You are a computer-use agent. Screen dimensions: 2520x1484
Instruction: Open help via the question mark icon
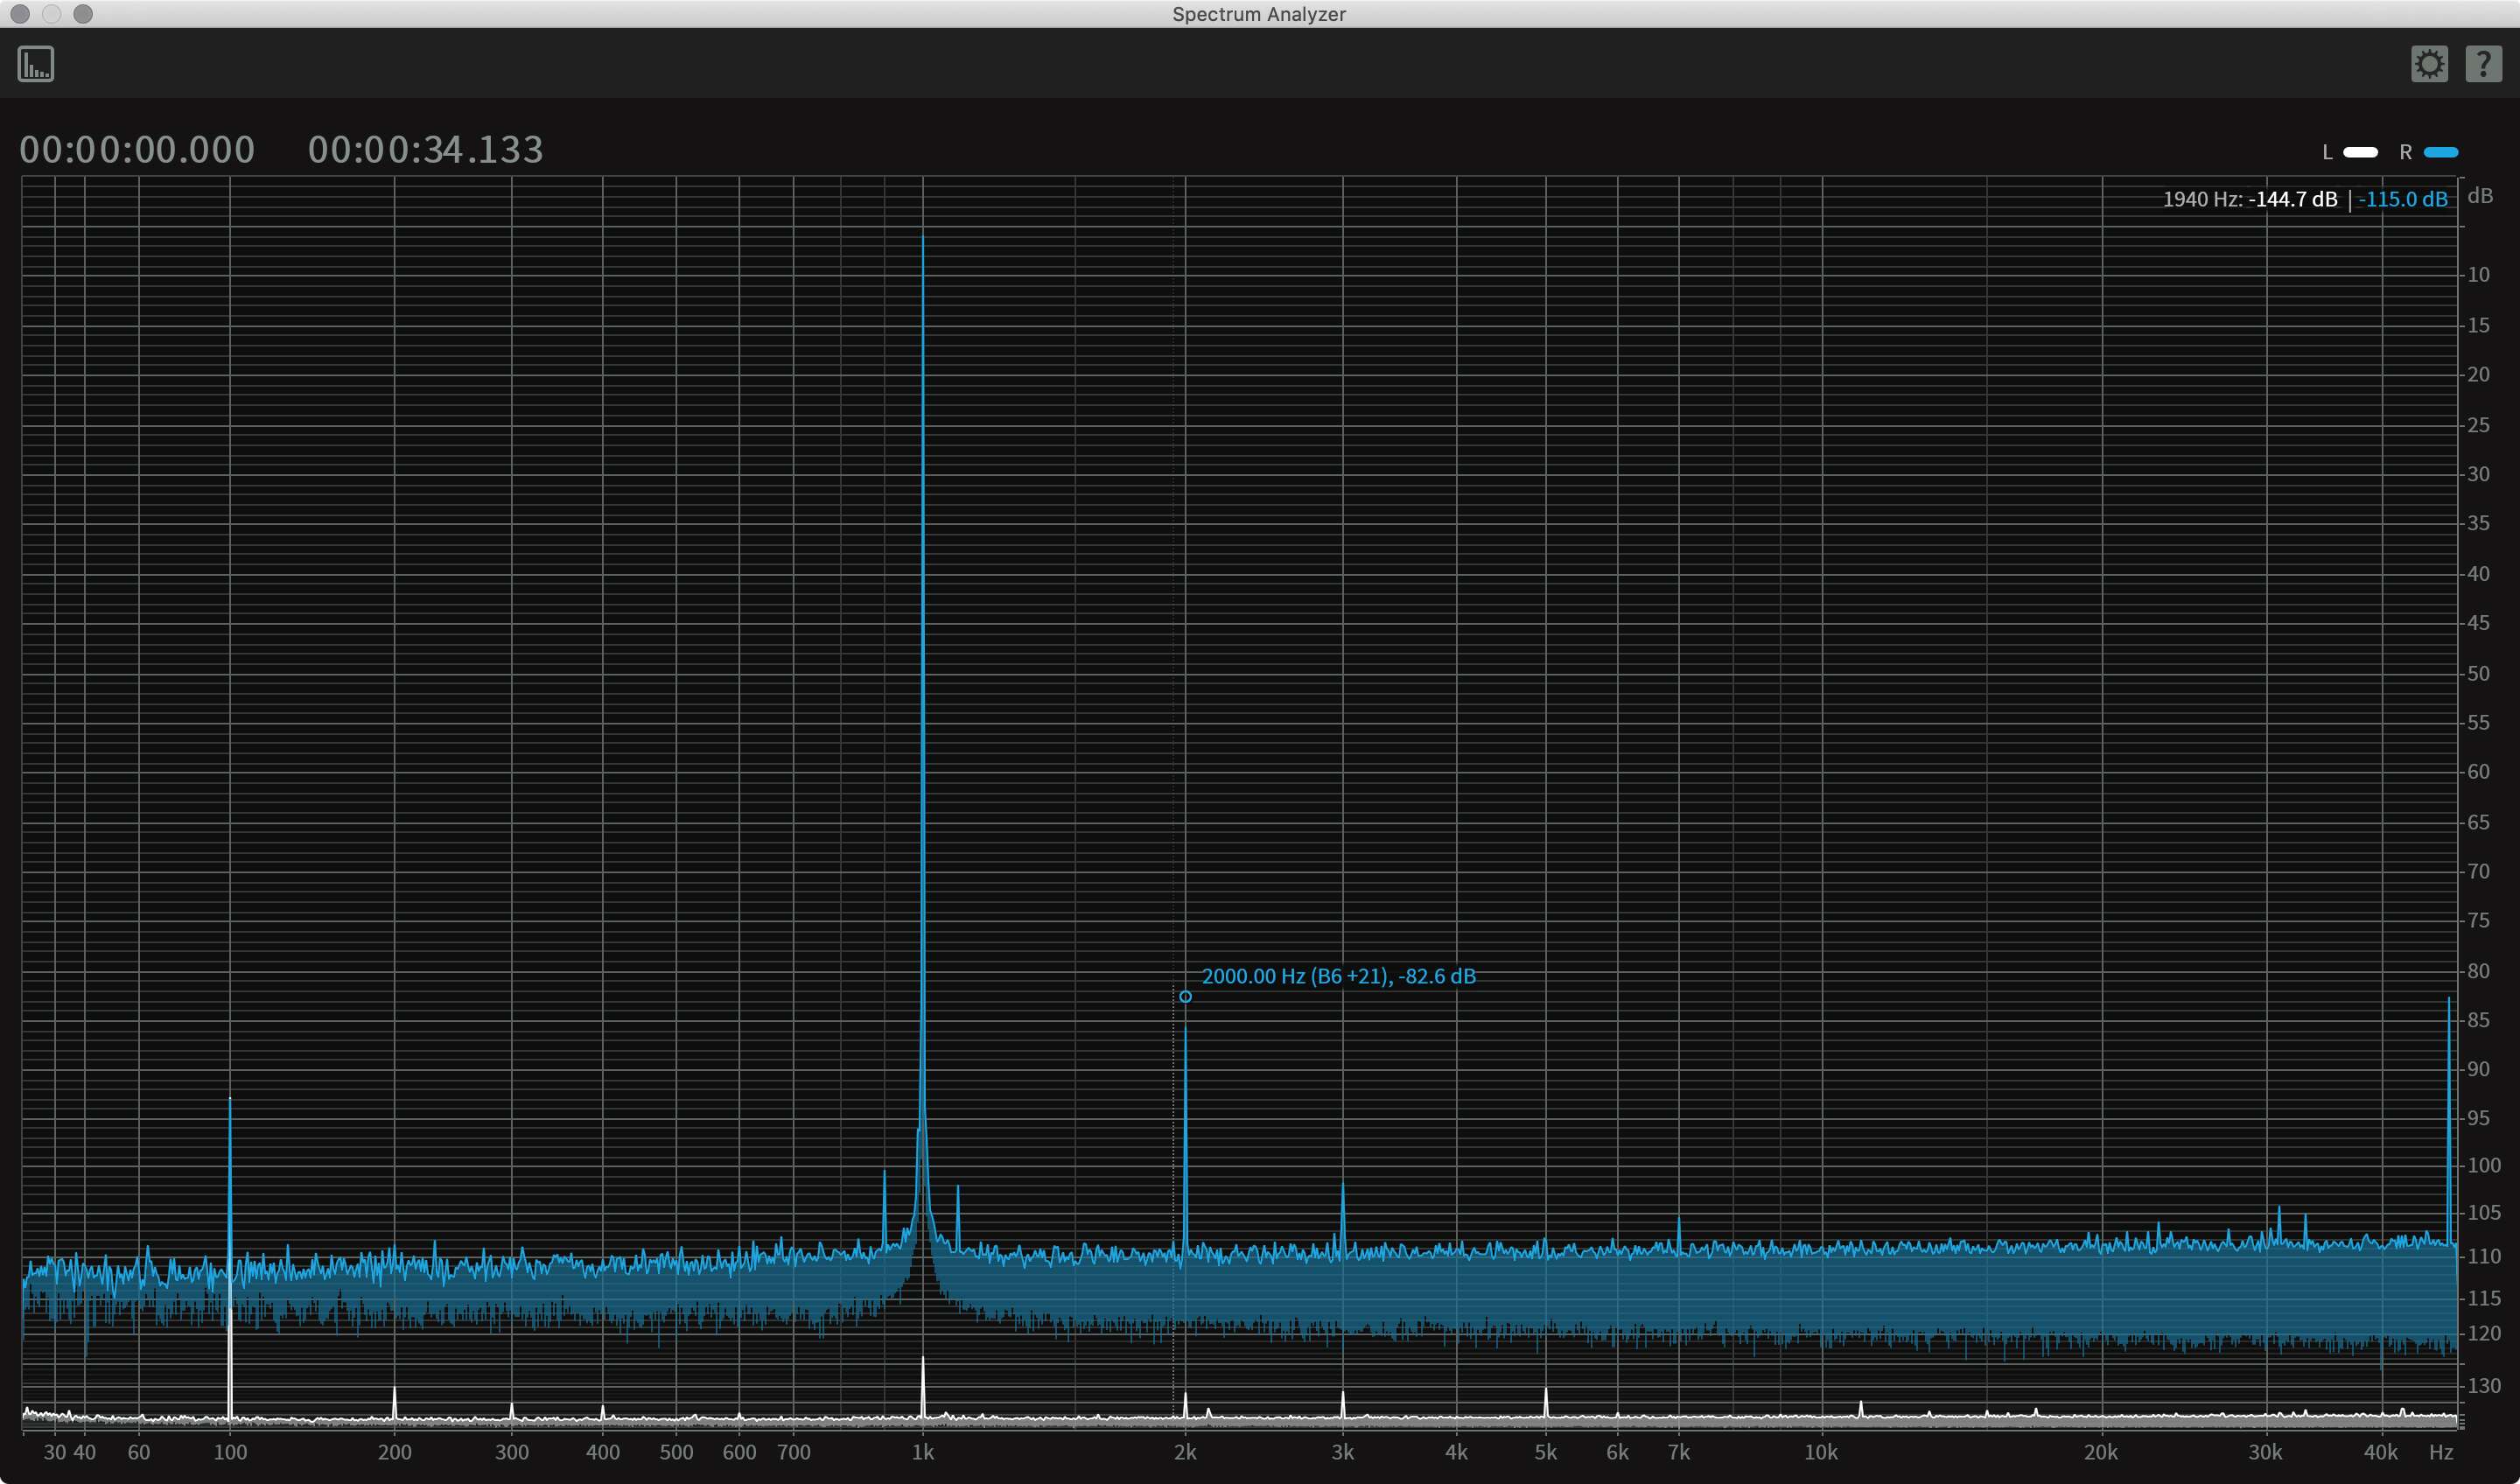click(x=2483, y=64)
